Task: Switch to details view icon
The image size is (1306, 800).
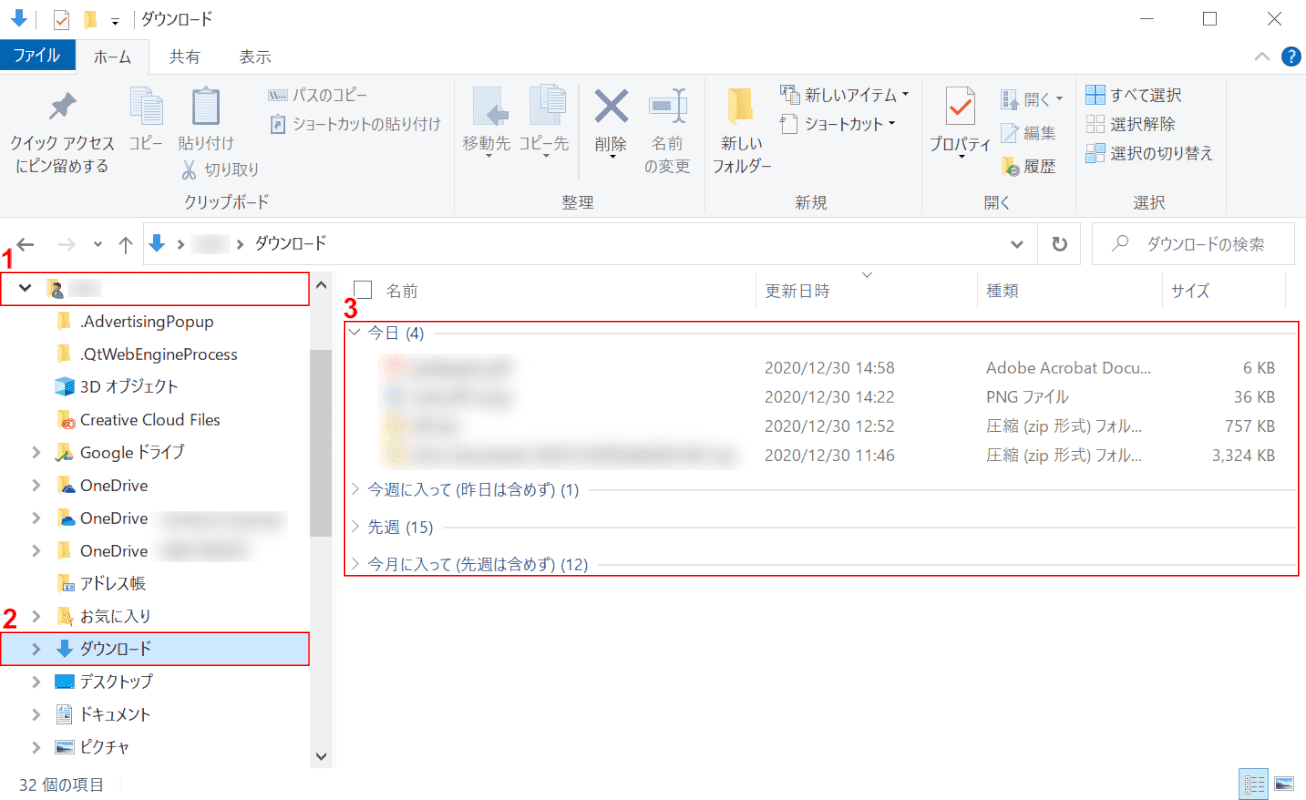Action: pyautogui.click(x=1256, y=784)
